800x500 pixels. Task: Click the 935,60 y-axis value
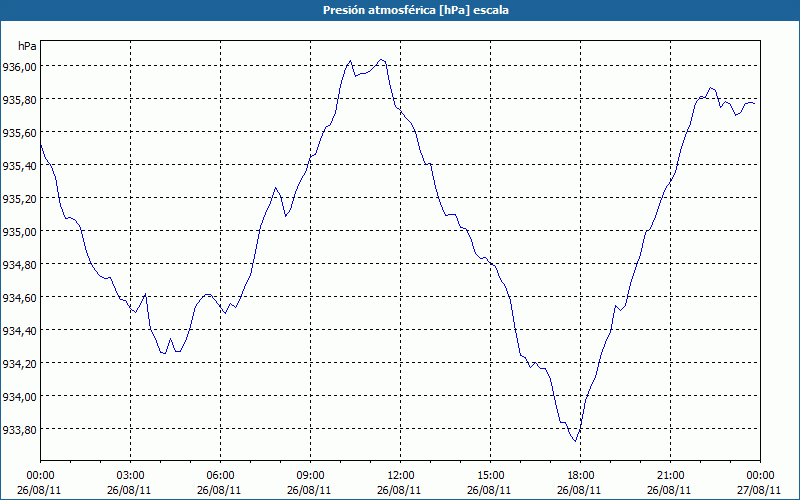tap(19, 133)
